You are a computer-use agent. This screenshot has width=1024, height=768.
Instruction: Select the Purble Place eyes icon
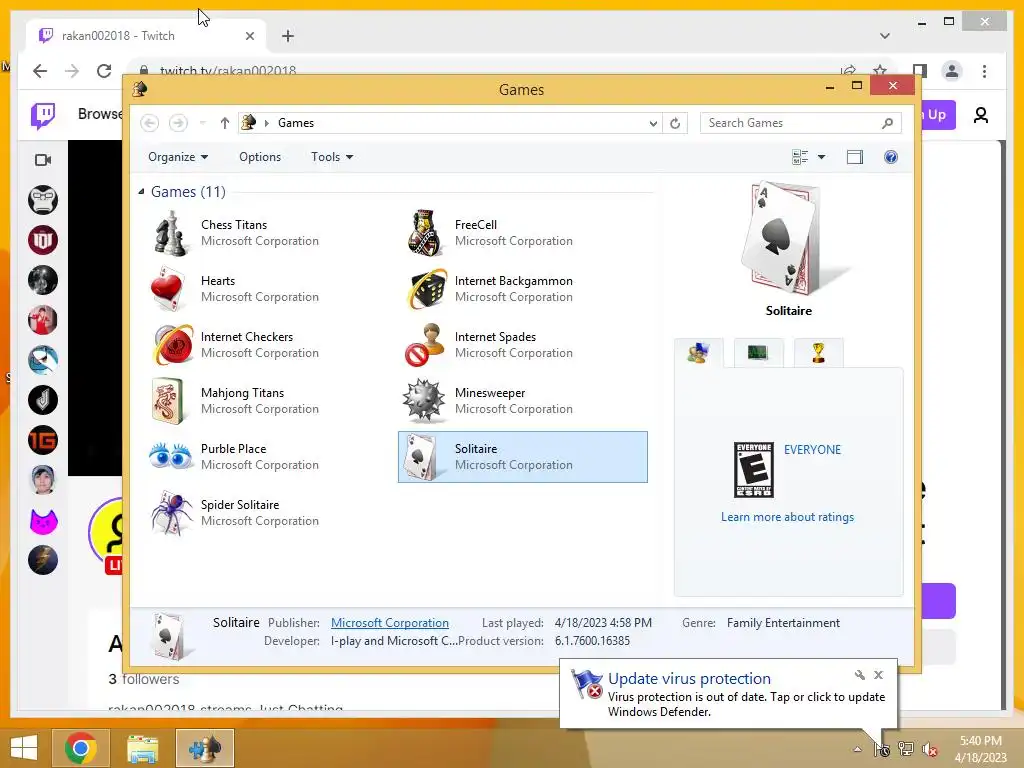click(x=170, y=456)
